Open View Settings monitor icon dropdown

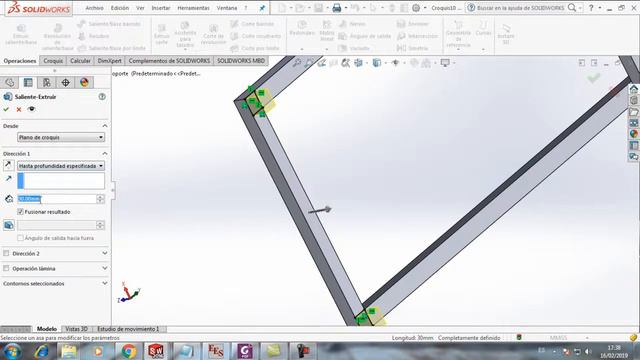445,63
